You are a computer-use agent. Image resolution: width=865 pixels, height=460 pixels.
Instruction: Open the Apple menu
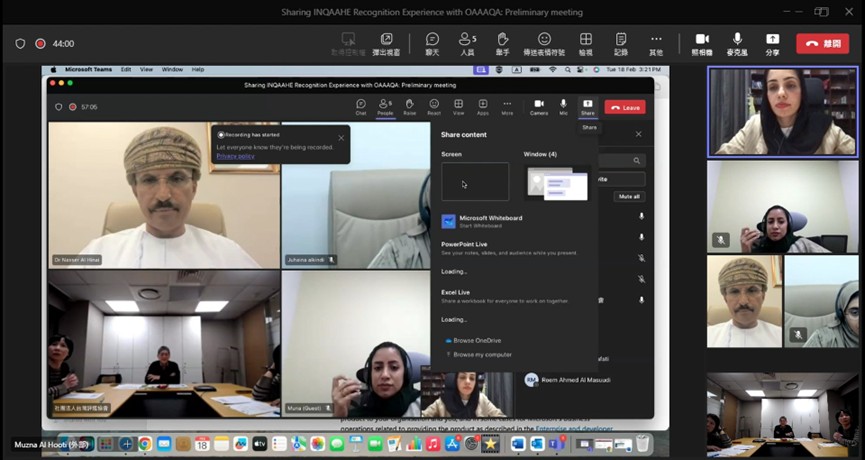click(54, 69)
